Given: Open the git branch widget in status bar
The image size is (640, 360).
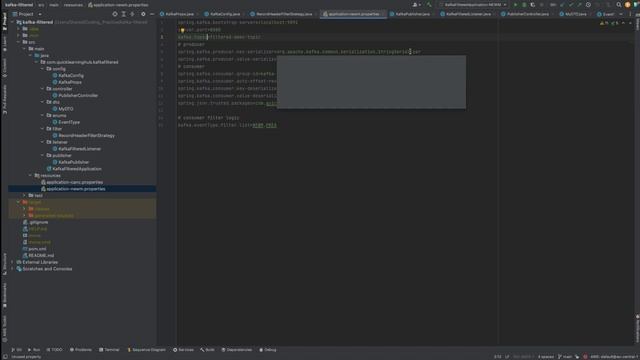Looking at the screenshot, I should [565, 357].
